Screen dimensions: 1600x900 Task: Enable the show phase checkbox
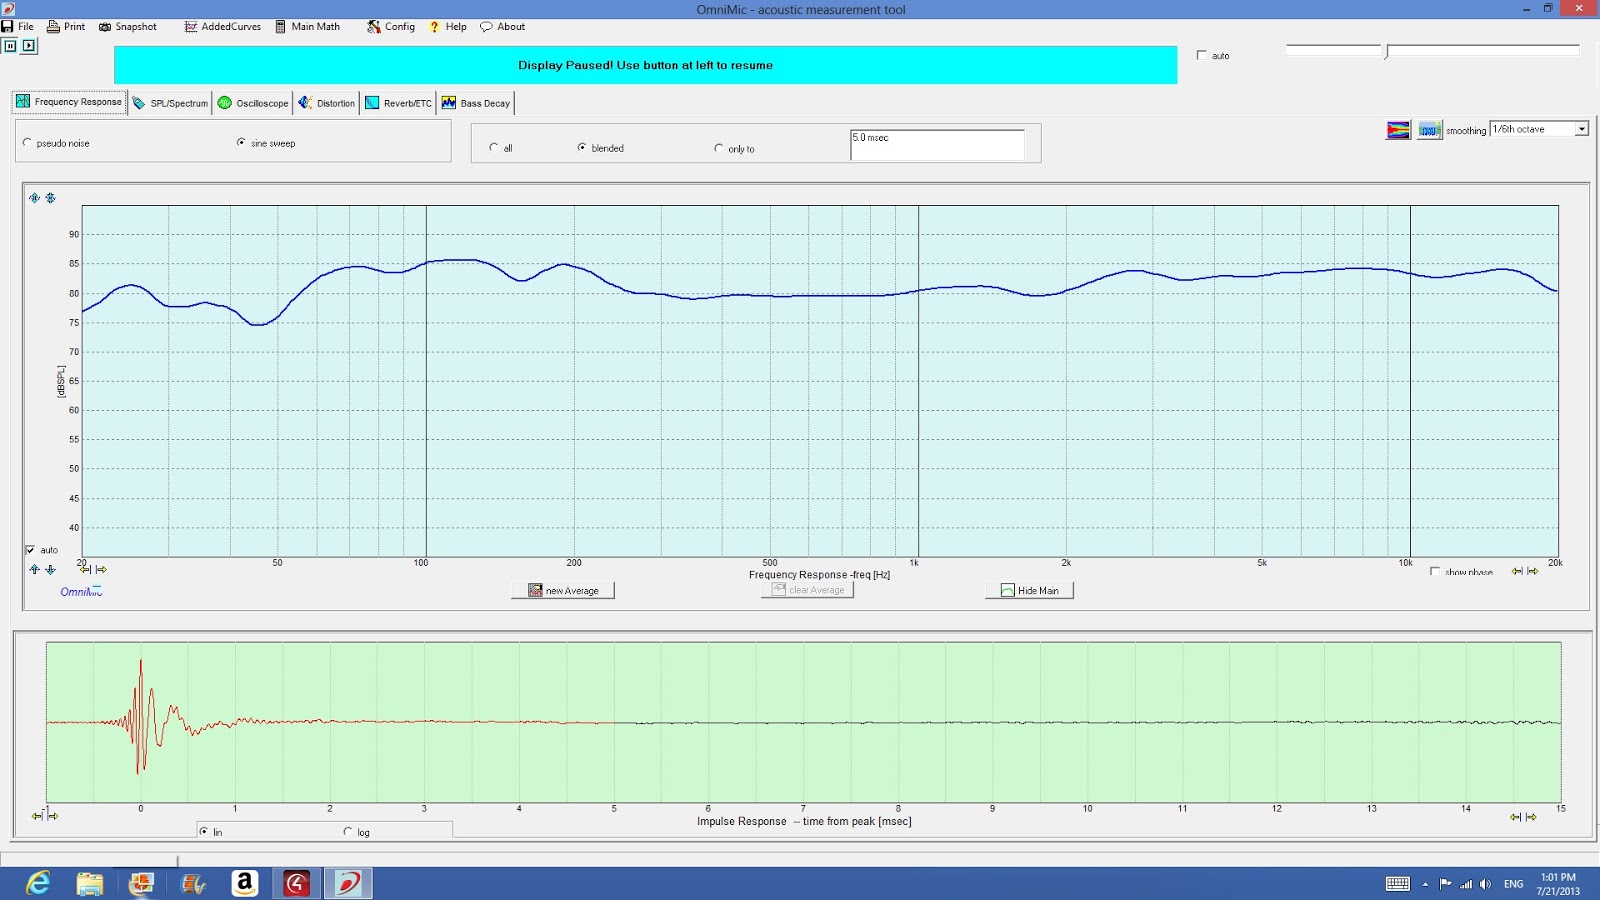click(1435, 572)
